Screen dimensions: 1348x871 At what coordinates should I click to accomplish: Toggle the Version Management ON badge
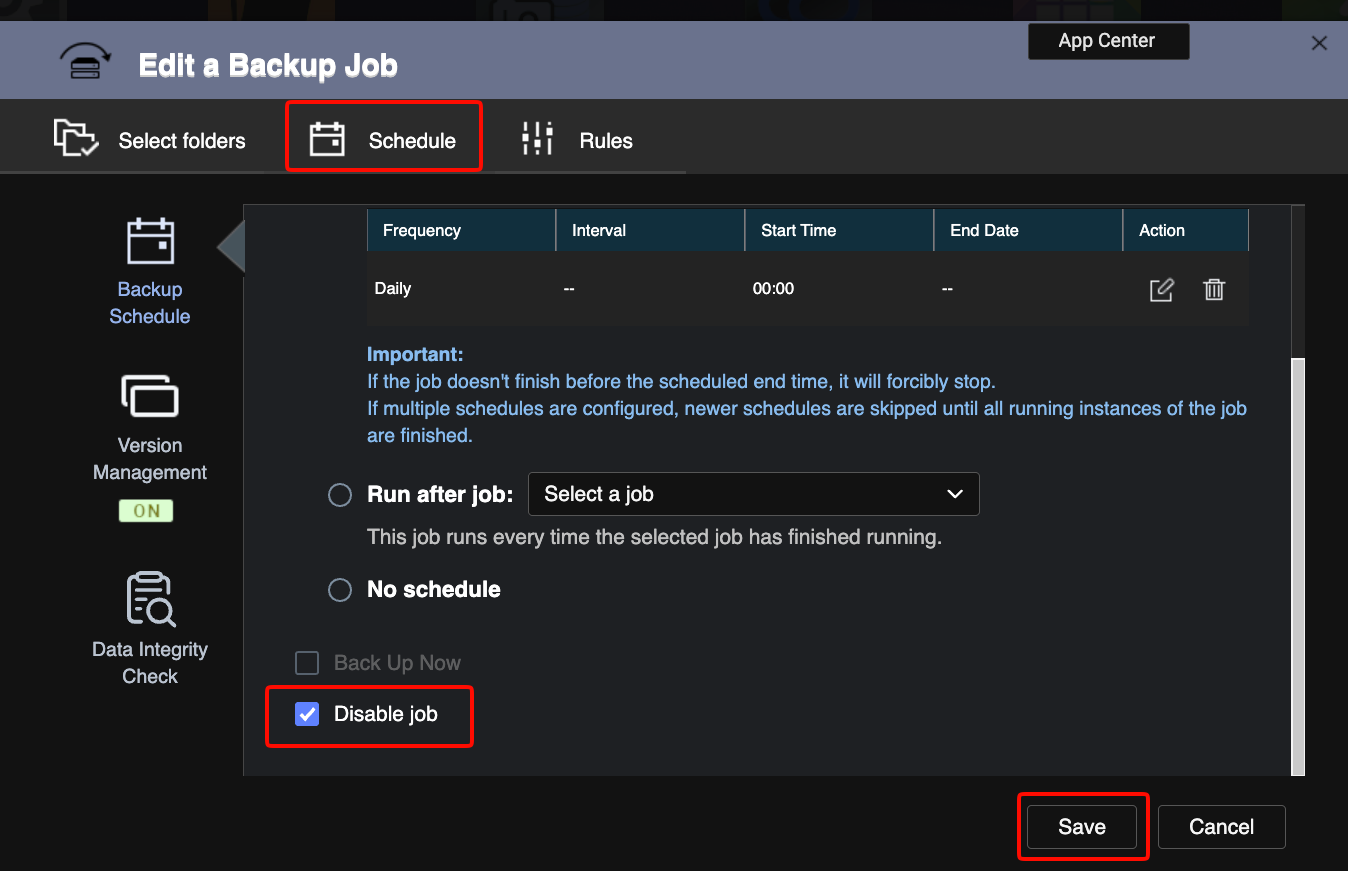[146, 511]
